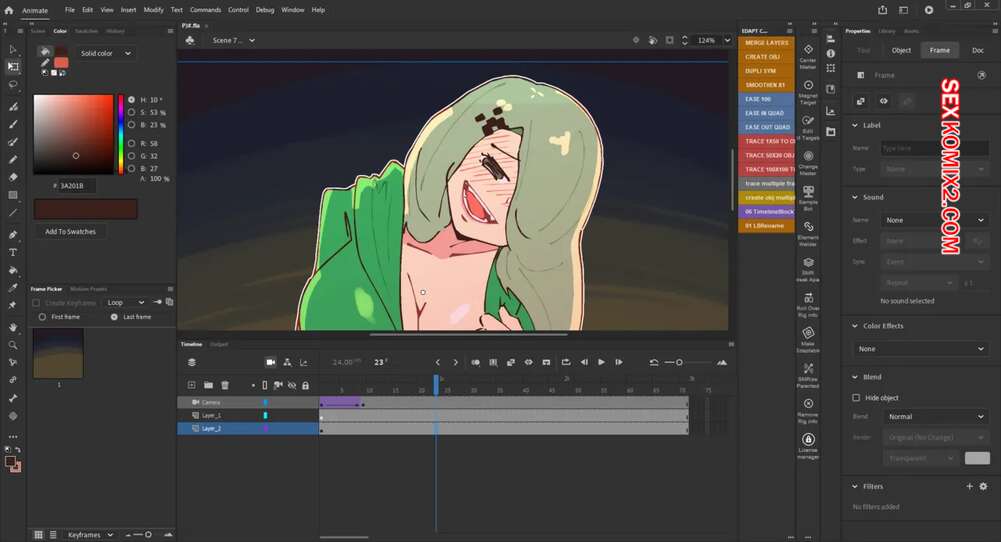Click the new layer icon in timeline
Viewport: 1001px width, 542px height.
pyautogui.click(x=192, y=385)
